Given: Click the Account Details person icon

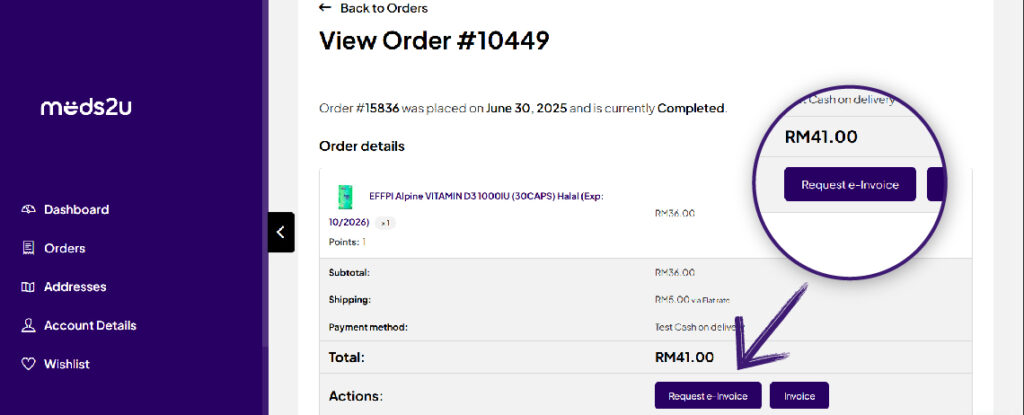Looking at the screenshot, I should tap(28, 326).
